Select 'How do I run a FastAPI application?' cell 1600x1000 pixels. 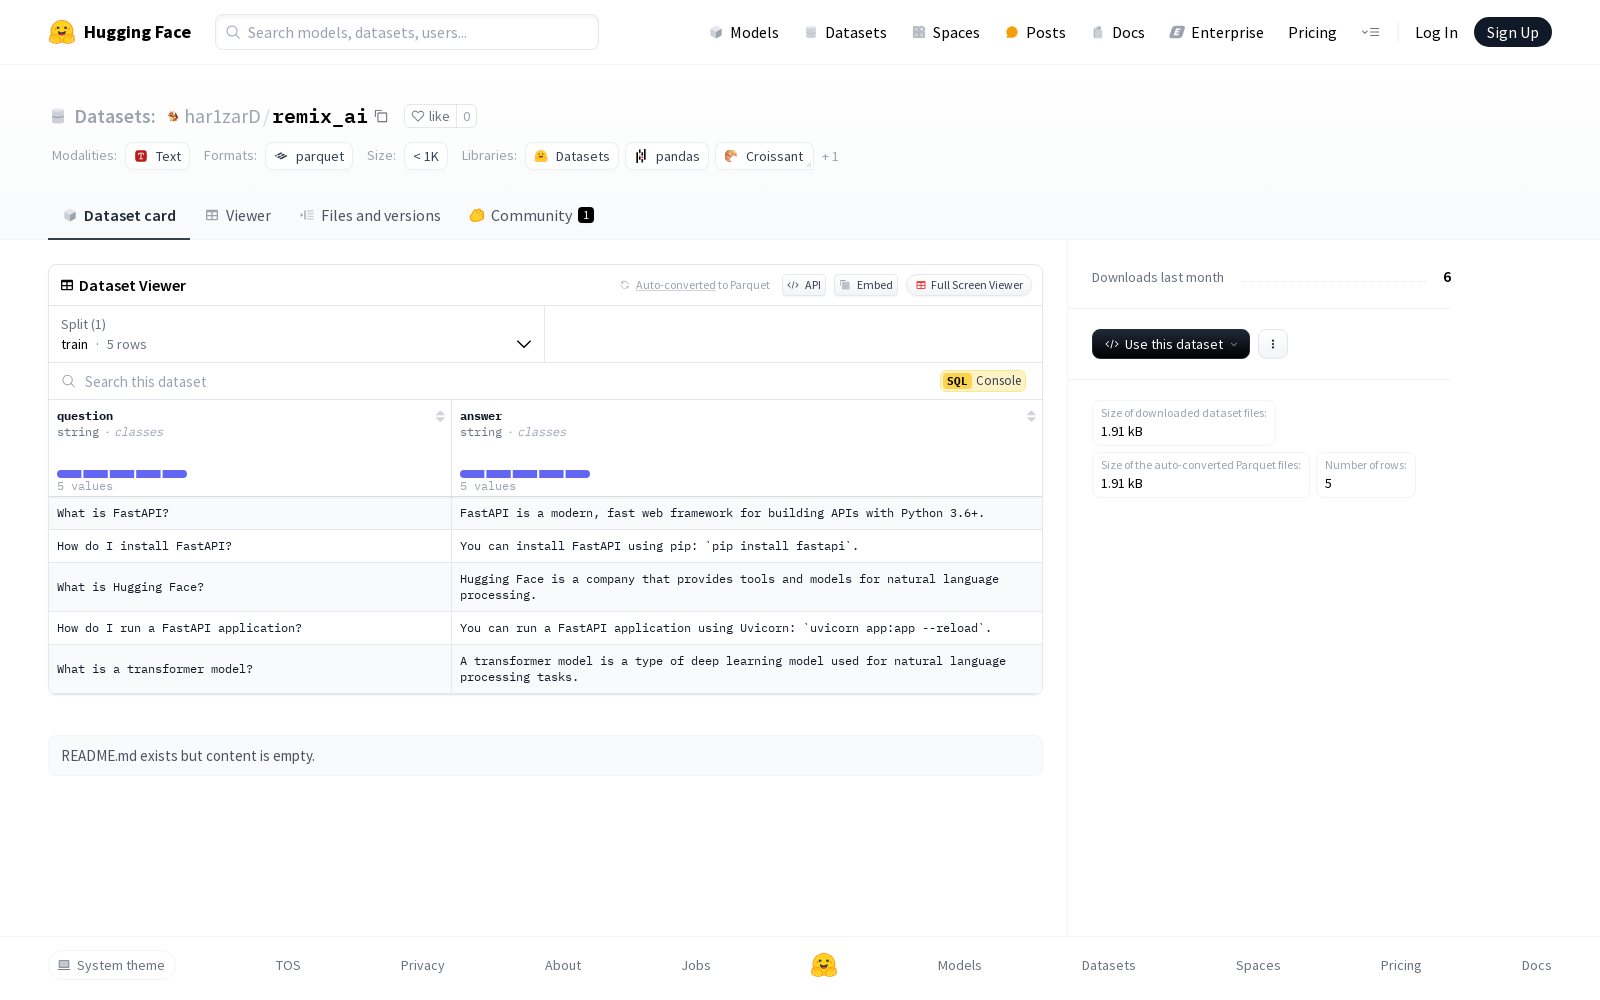[250, 628]
